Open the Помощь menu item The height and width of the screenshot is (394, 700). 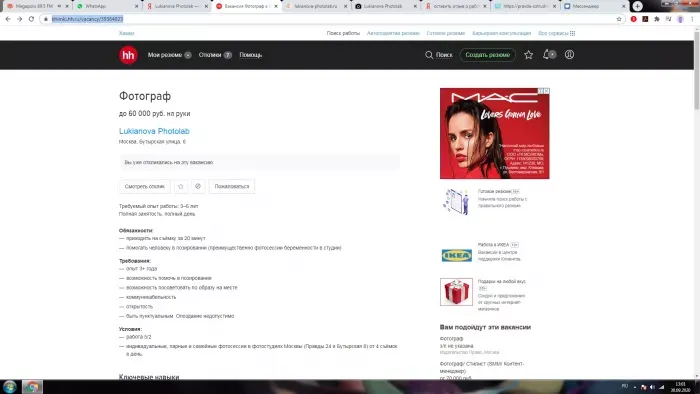coord(250,55)
